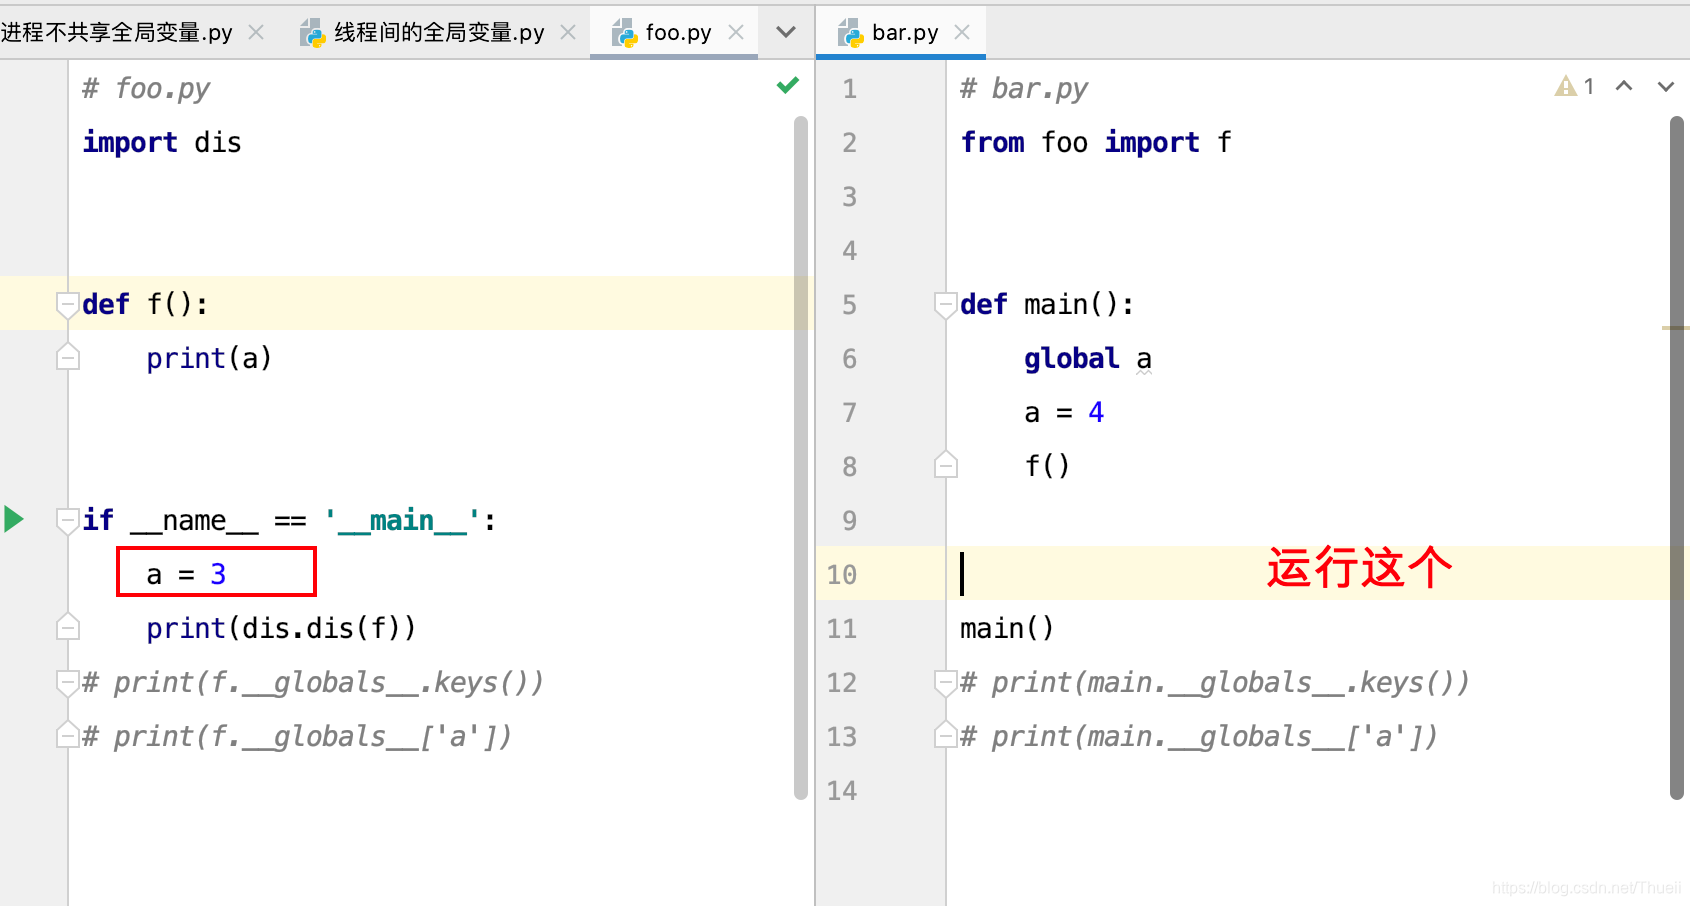Viewport: 1690px width, 906px height.
Task: Click the bar.py vertical scrollbar
Action: pos(1677,458)
